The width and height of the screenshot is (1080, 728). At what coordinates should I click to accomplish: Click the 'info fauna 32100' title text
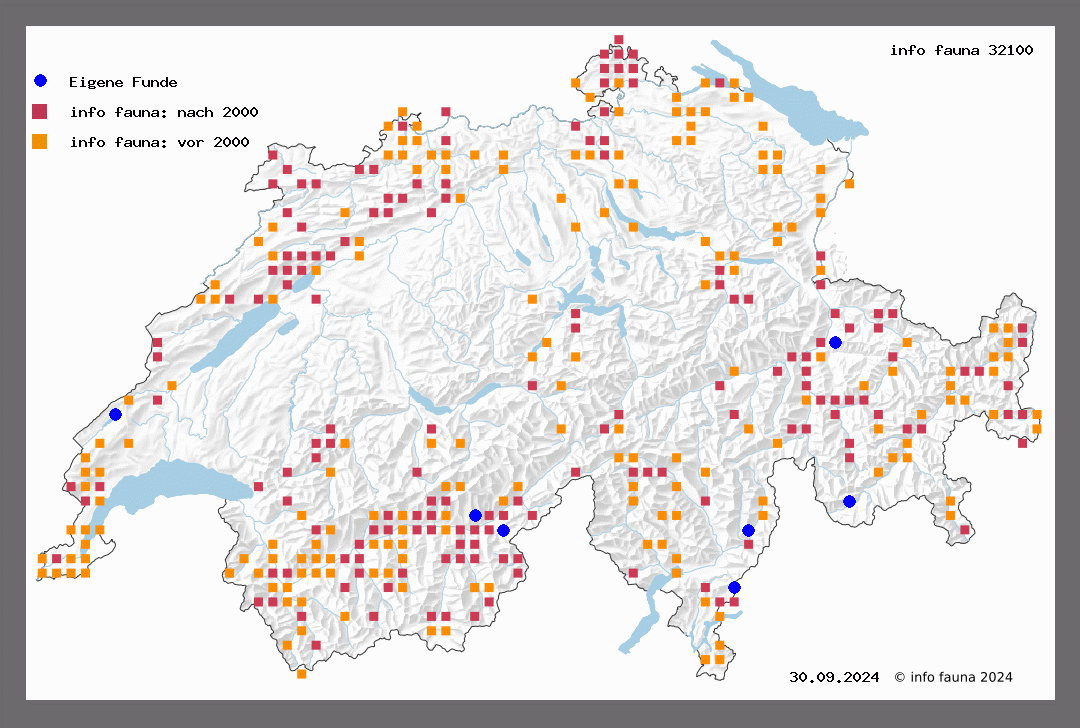coord(961,50)
